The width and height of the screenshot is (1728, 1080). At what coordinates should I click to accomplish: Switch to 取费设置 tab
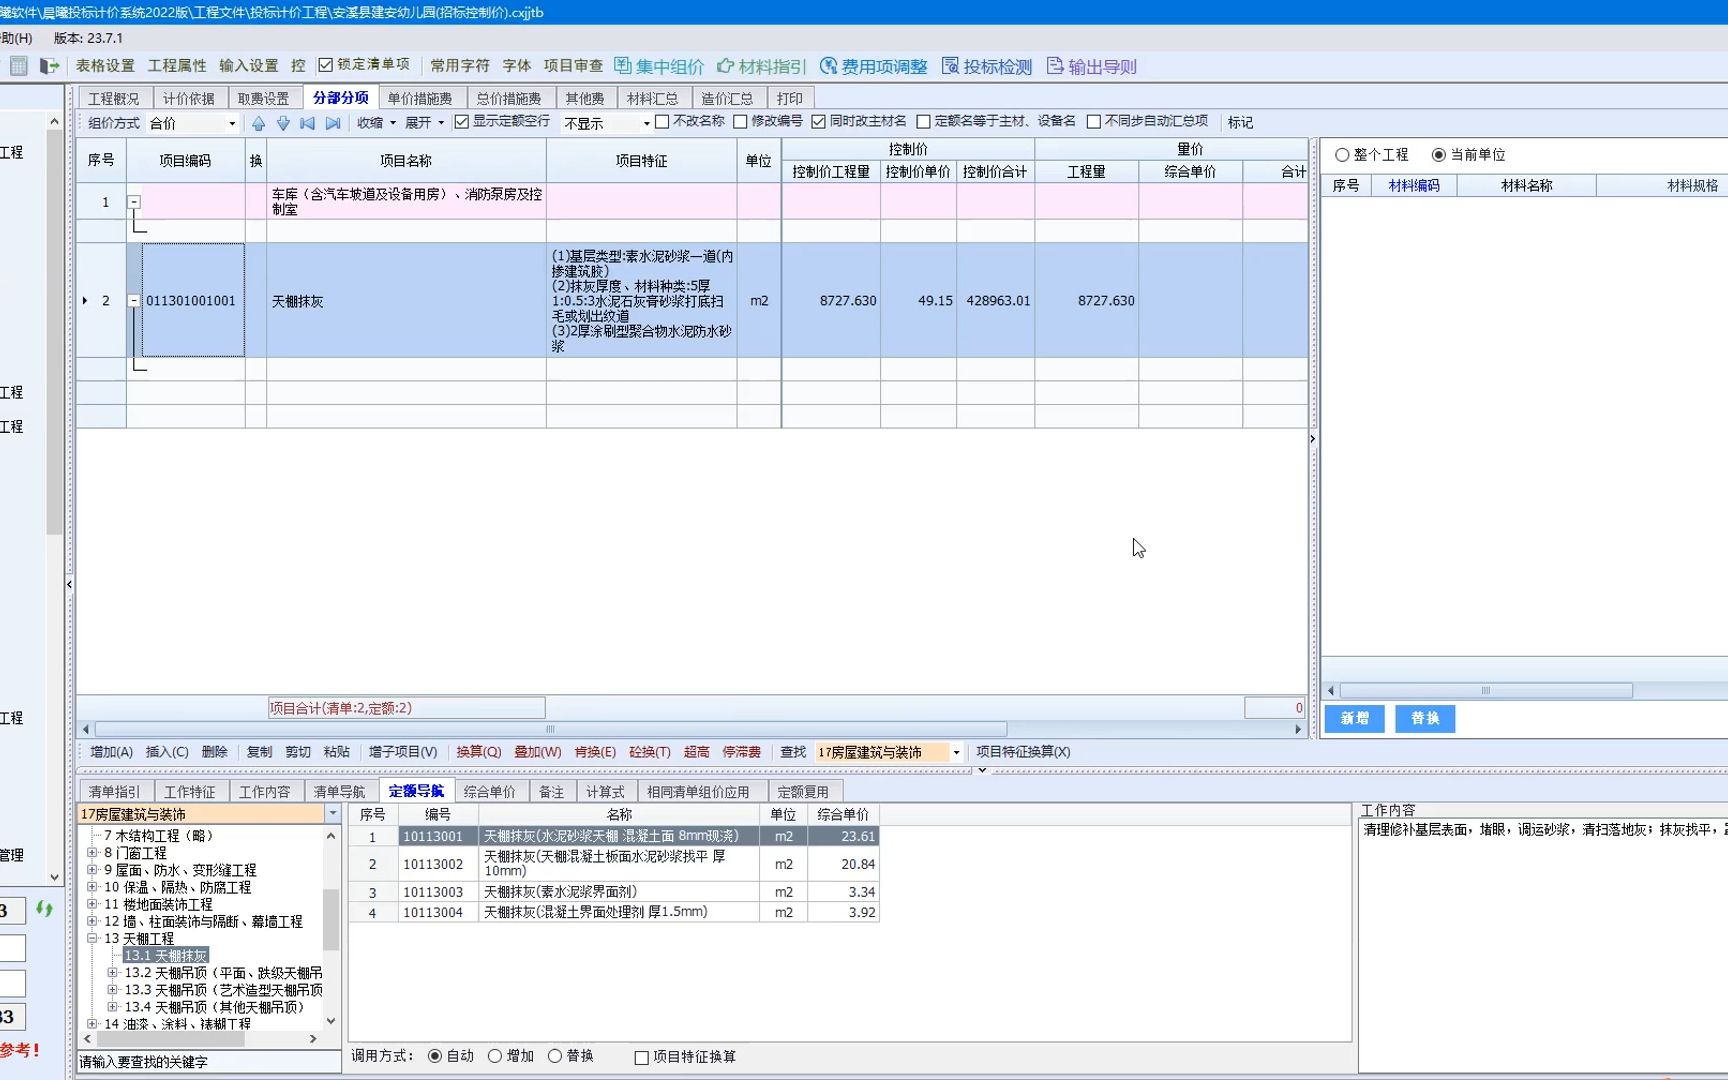[263, 98]
